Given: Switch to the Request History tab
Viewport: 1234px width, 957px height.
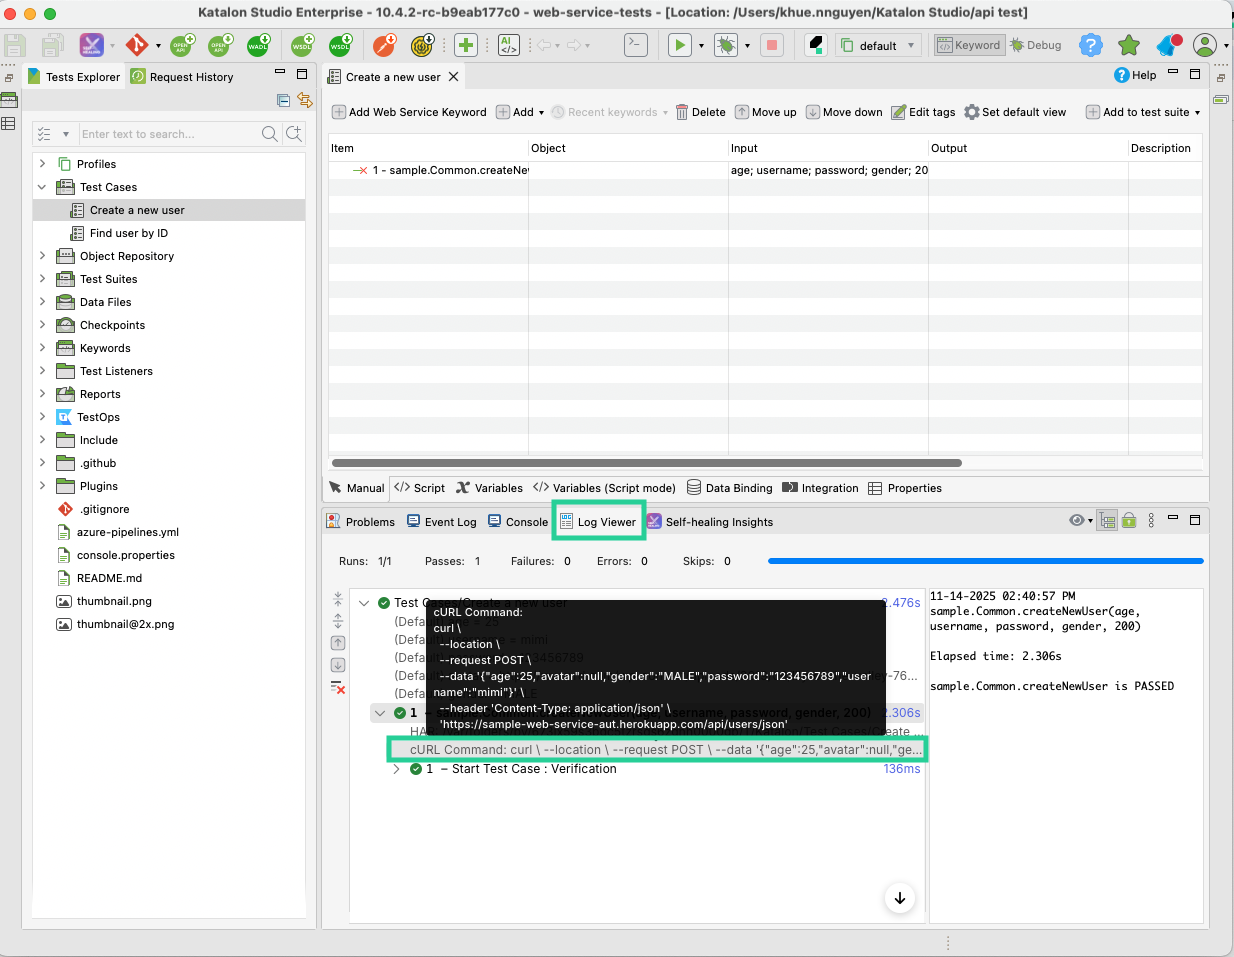Looking at the screenshot, I should tap(190, 77).
